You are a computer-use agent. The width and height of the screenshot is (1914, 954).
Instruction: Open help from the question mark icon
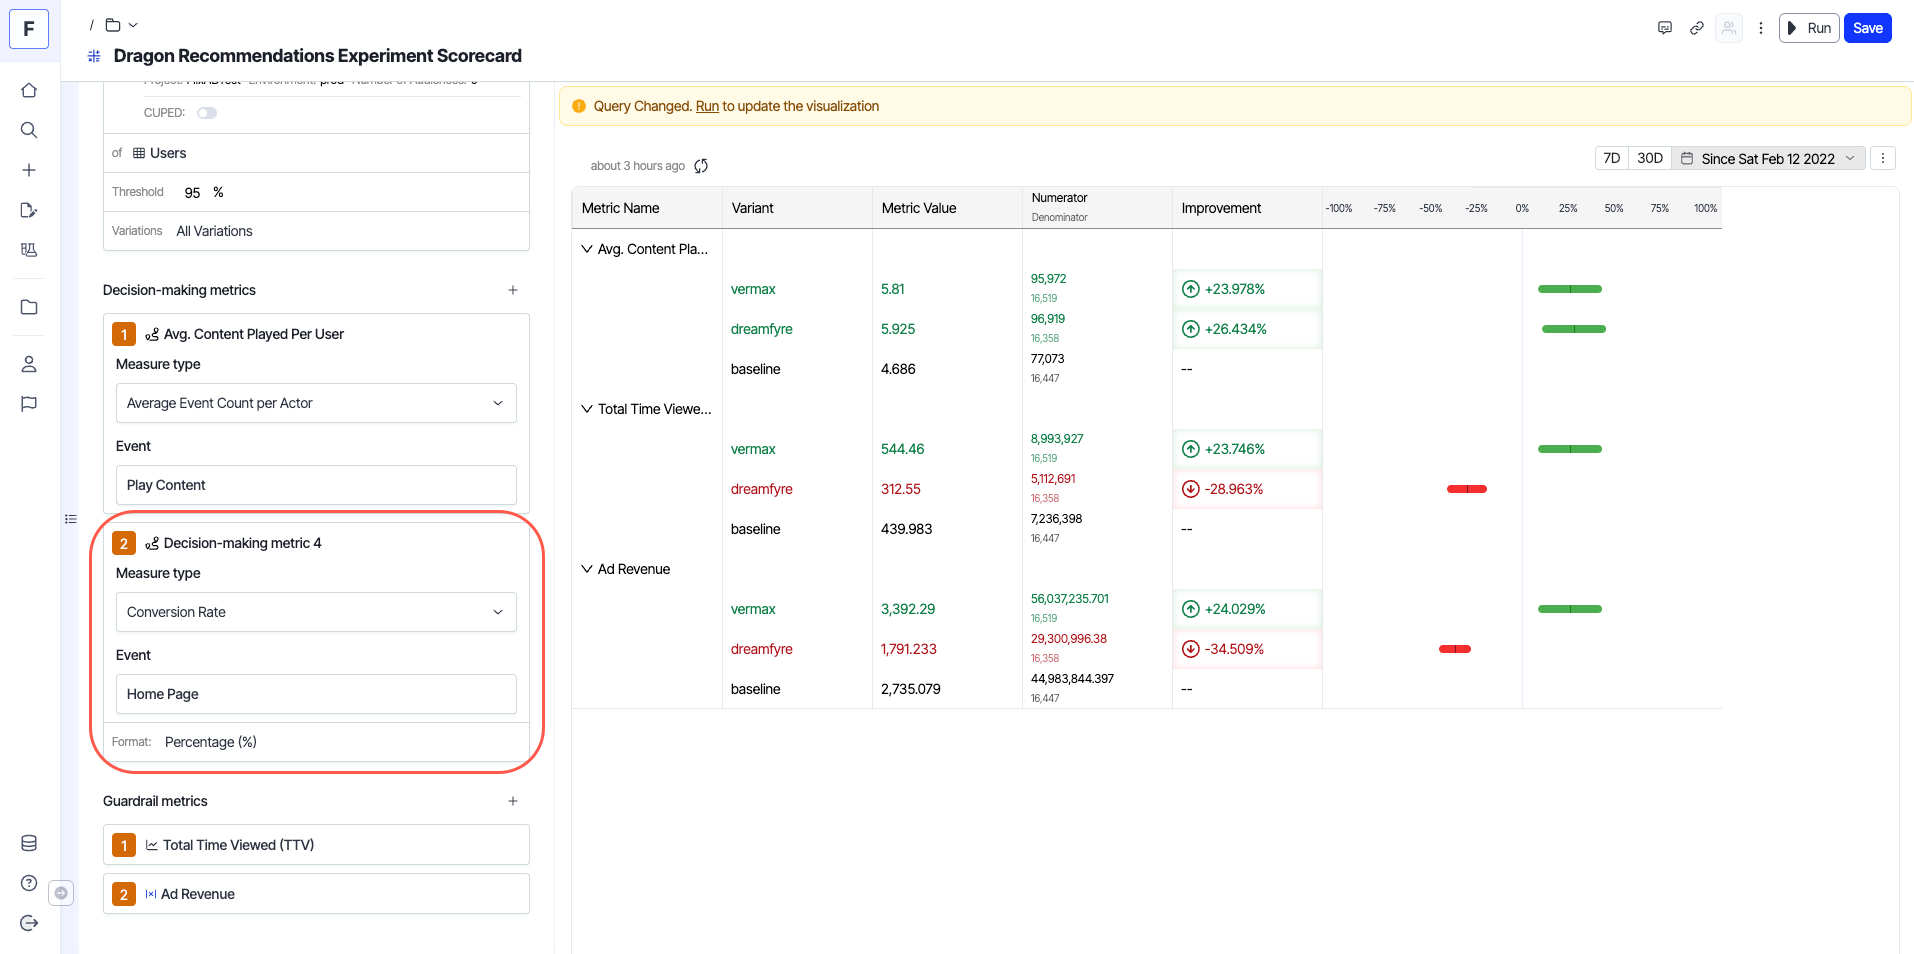click(x=29, y=883)
